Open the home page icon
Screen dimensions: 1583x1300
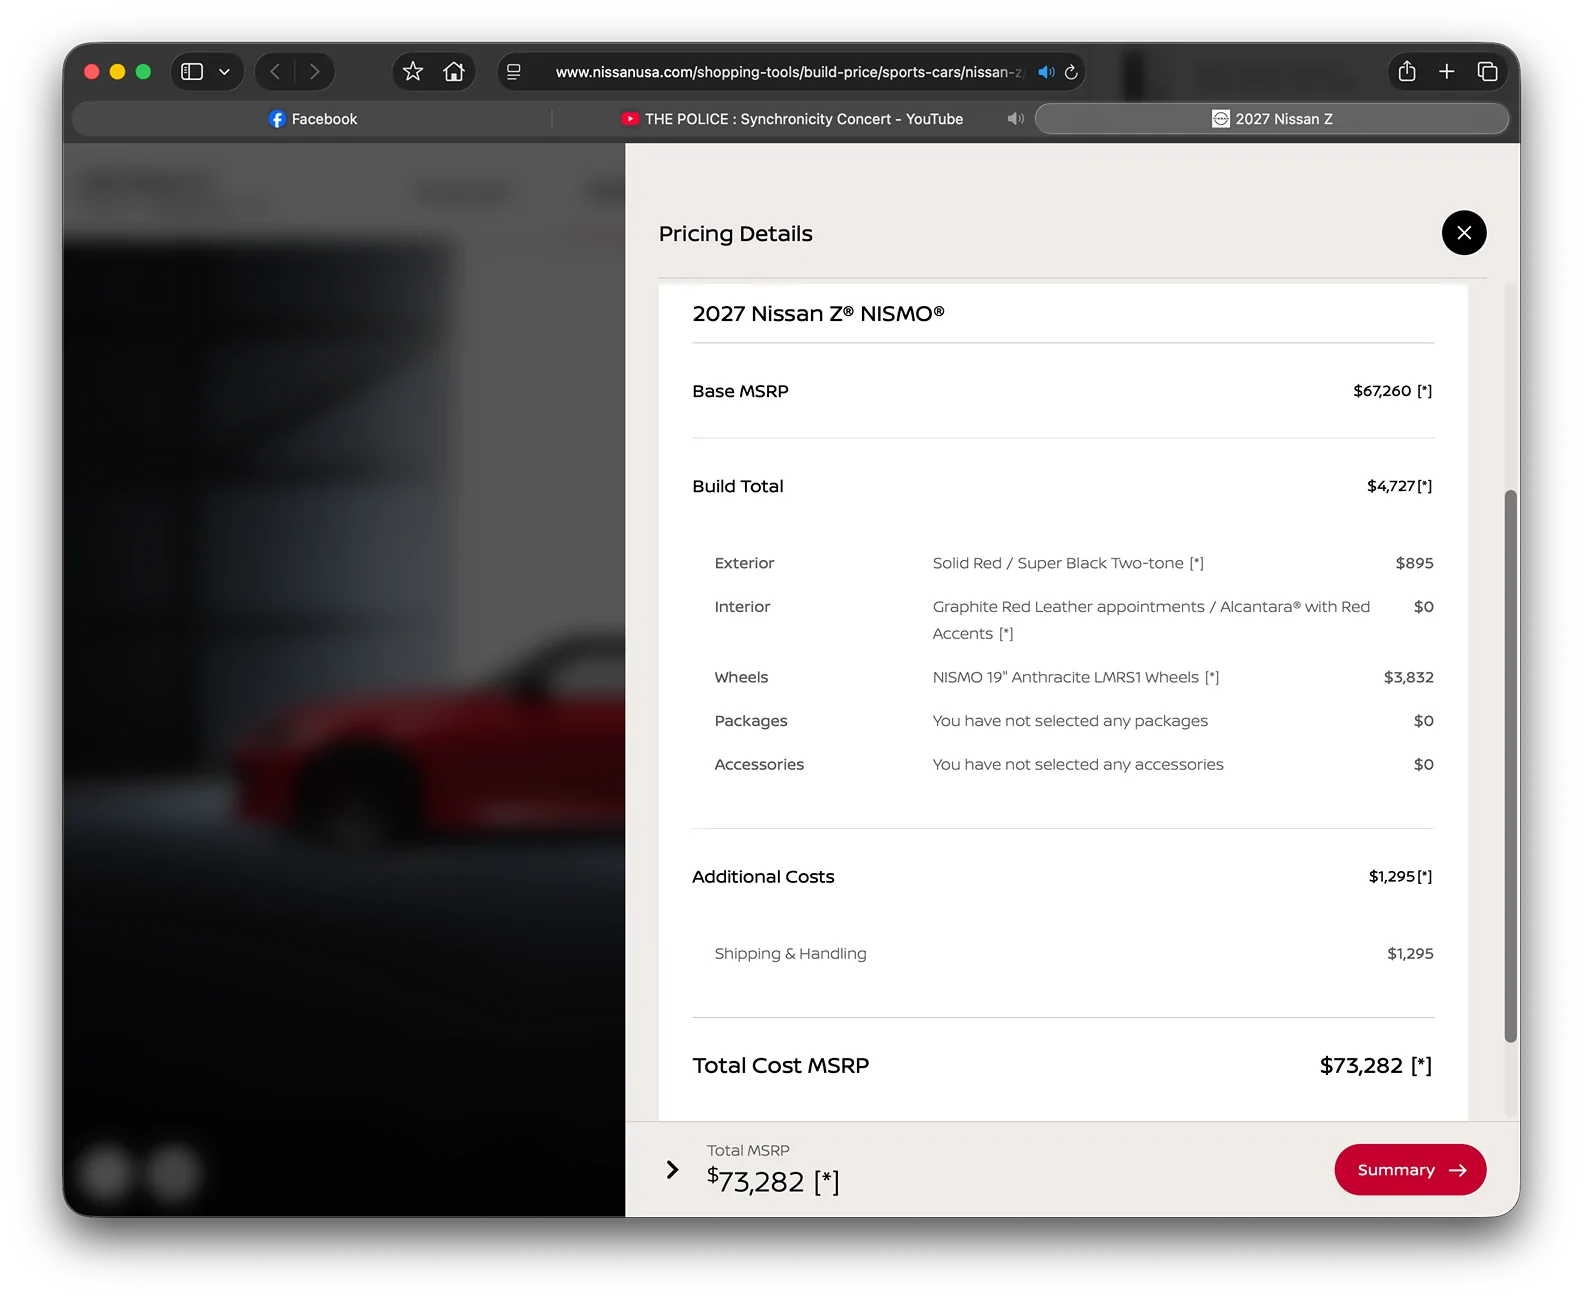pyautogui.click(x=454, y=72)
